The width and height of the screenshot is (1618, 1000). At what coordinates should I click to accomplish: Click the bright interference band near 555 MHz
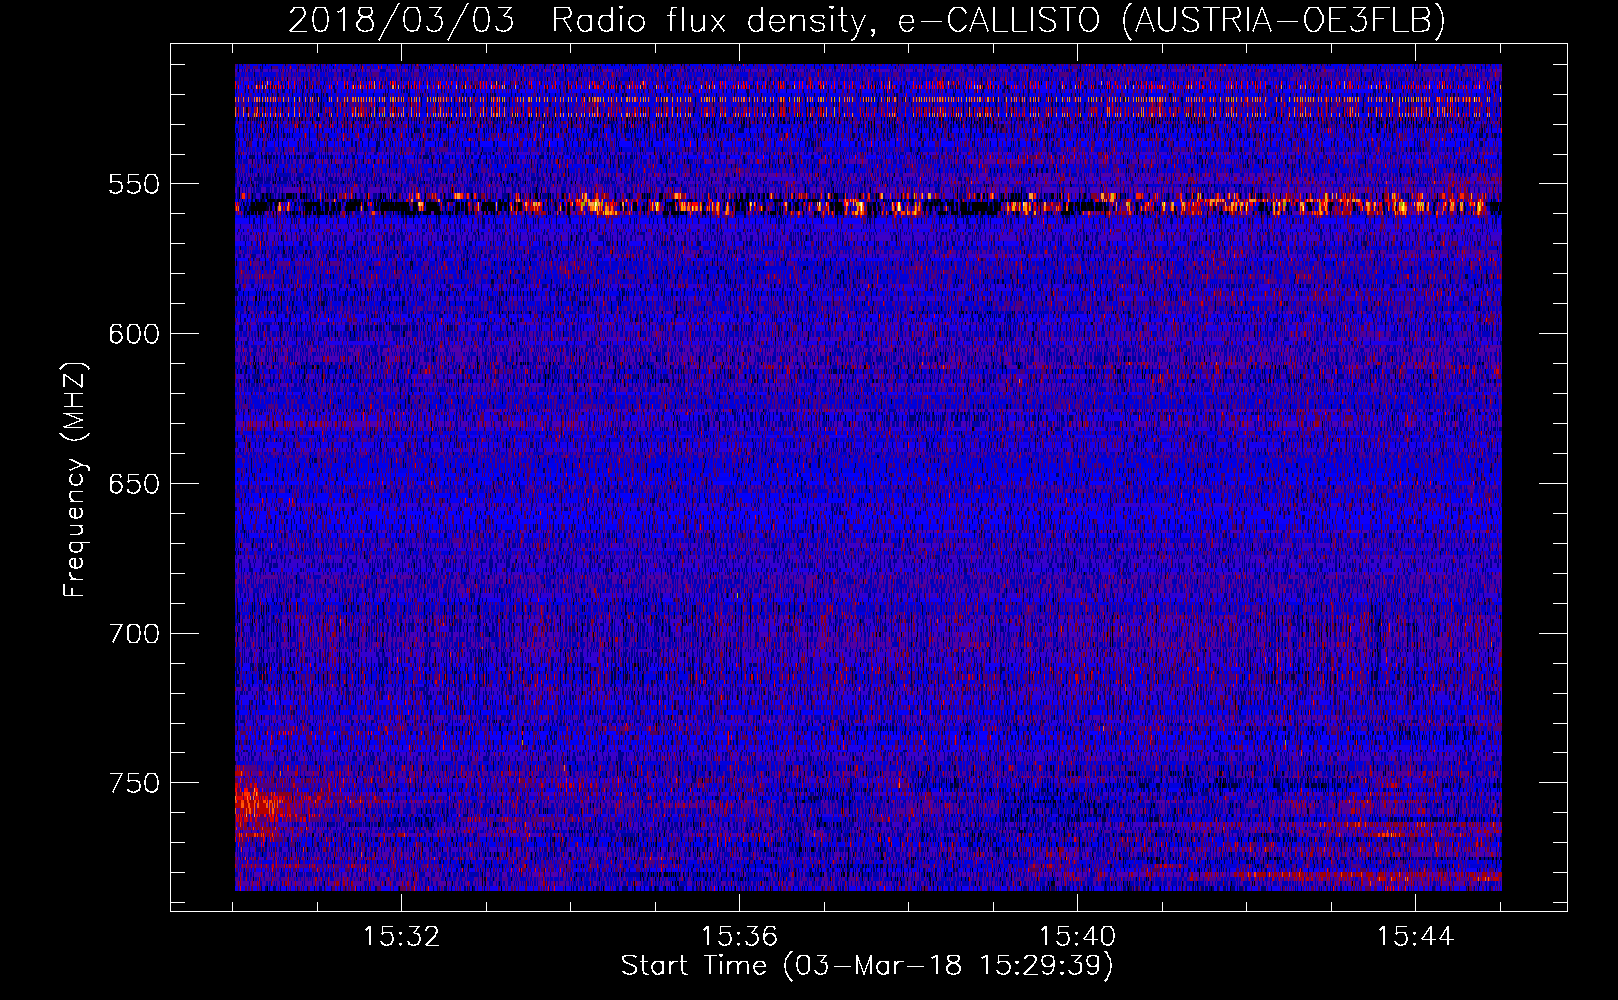[868, 205]
